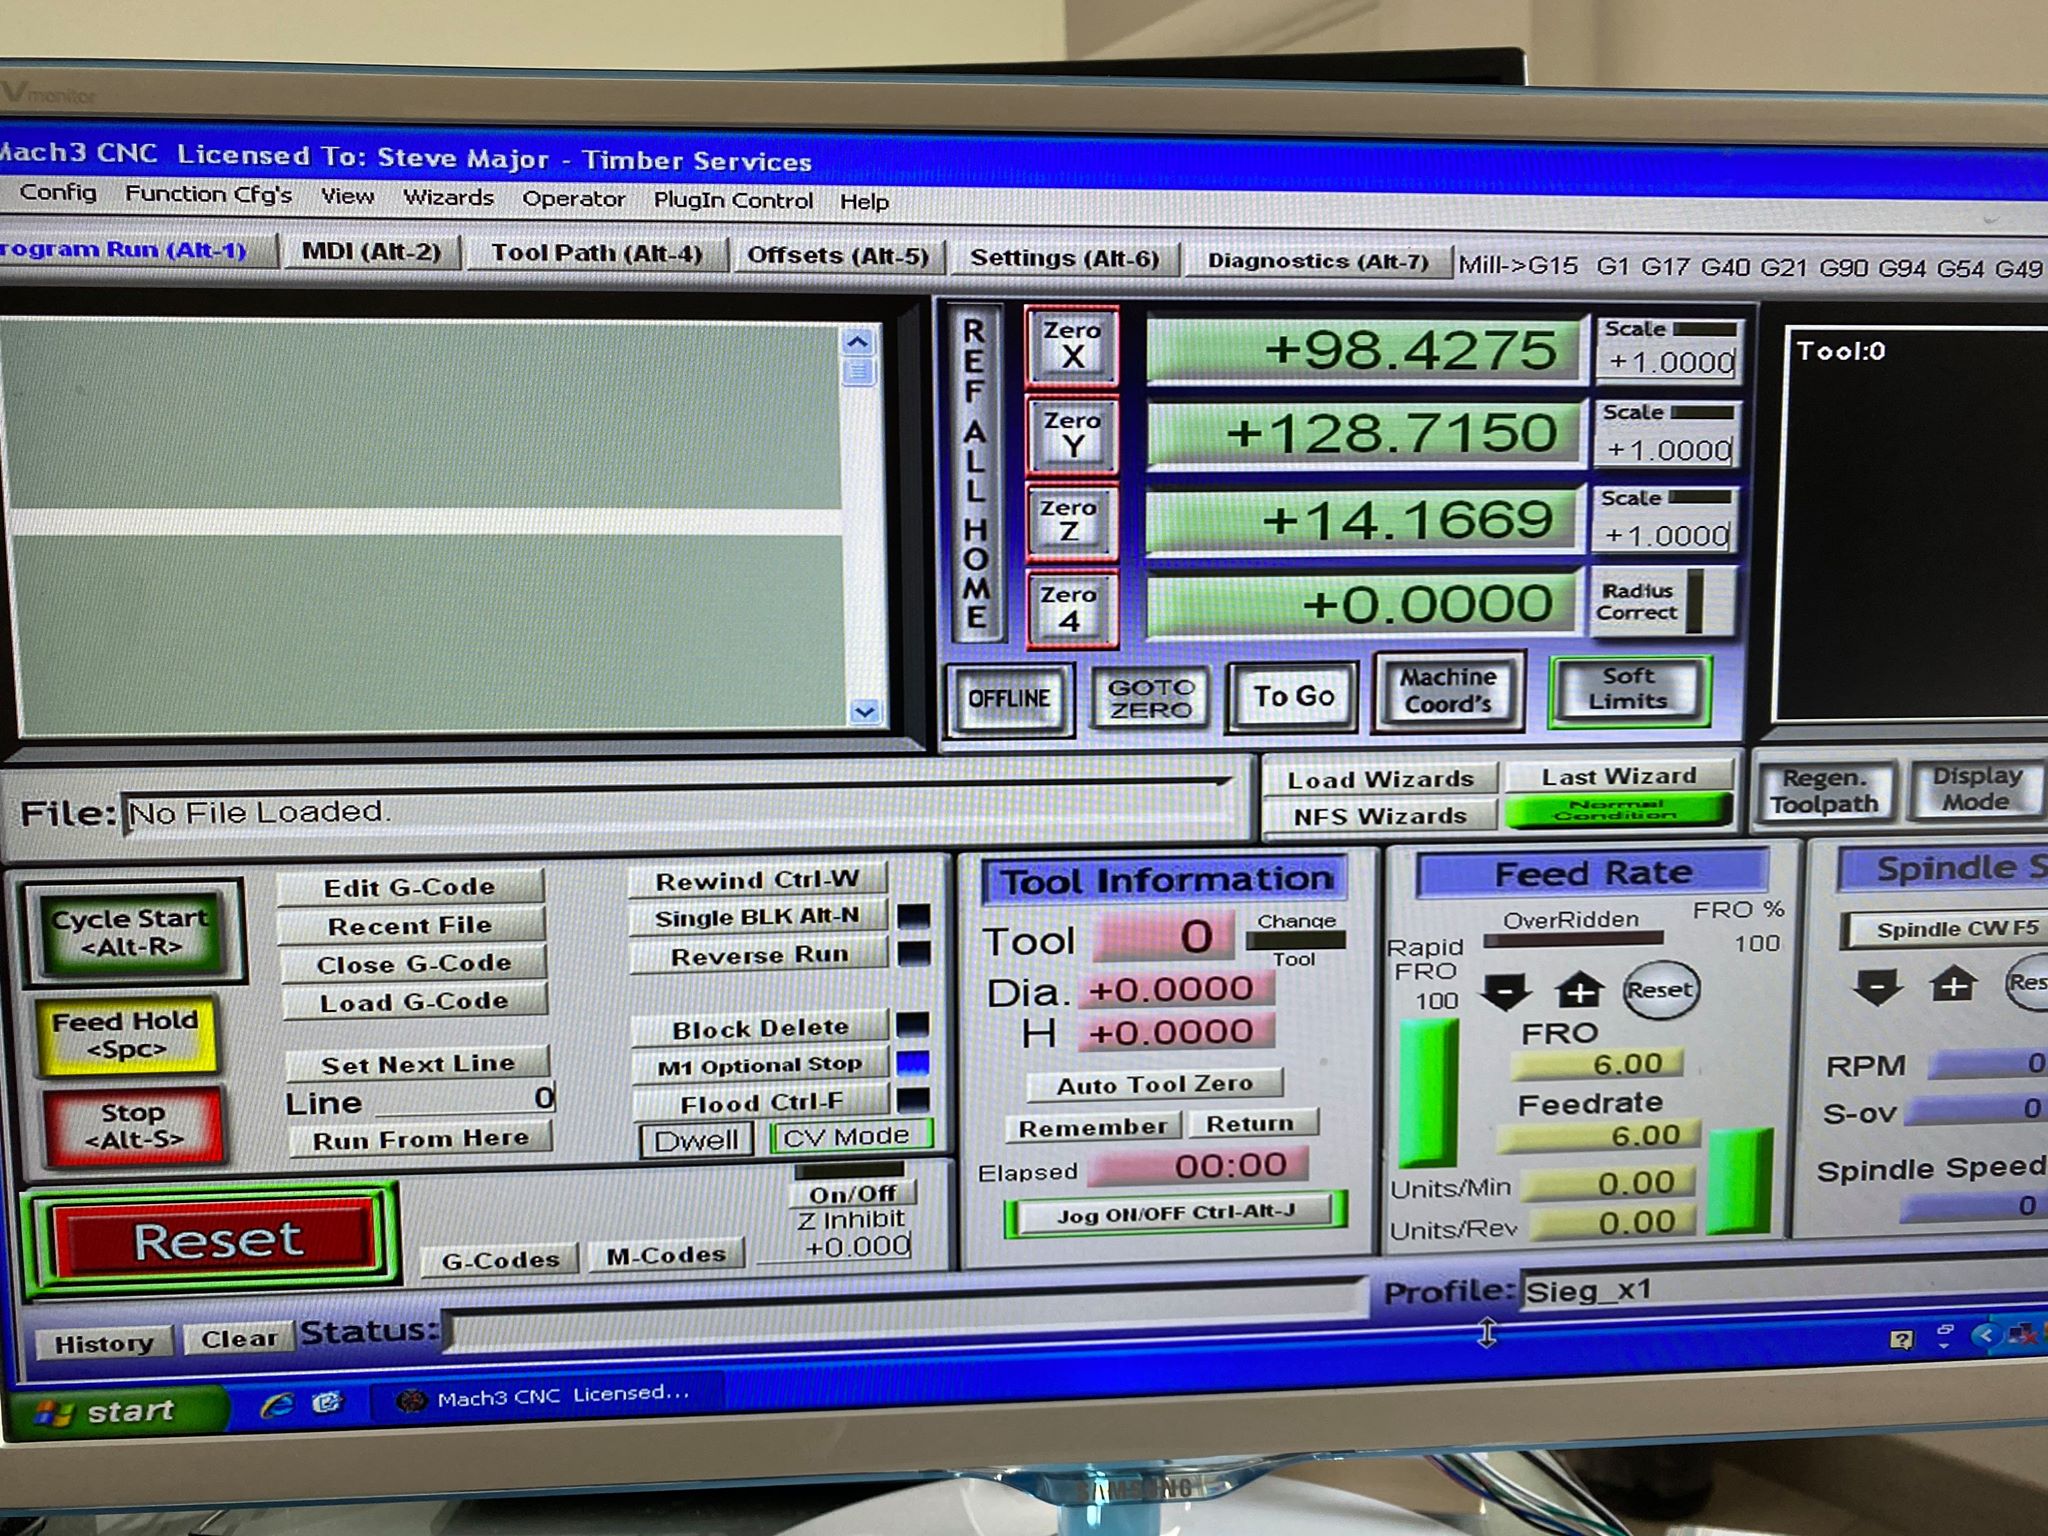
Task: Click the spindle speed increase plus icon
Action: point(1953,985)
